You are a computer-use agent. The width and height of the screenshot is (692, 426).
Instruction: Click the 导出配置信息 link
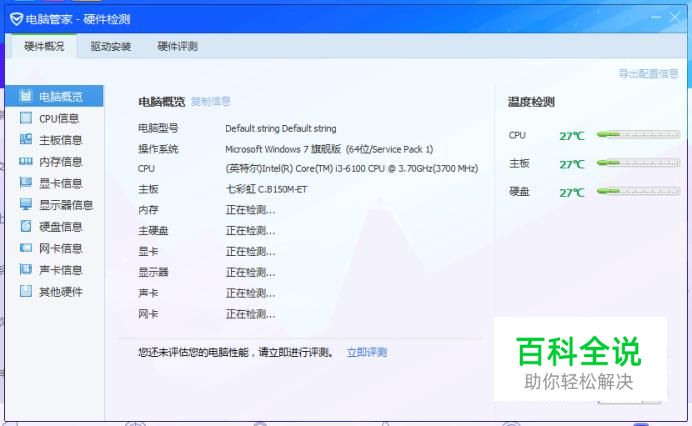click(648, 73)
